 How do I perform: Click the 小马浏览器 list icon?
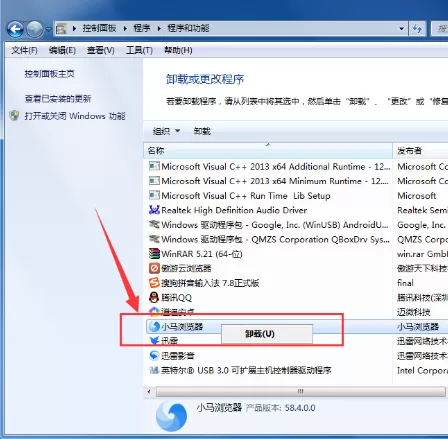154,326
